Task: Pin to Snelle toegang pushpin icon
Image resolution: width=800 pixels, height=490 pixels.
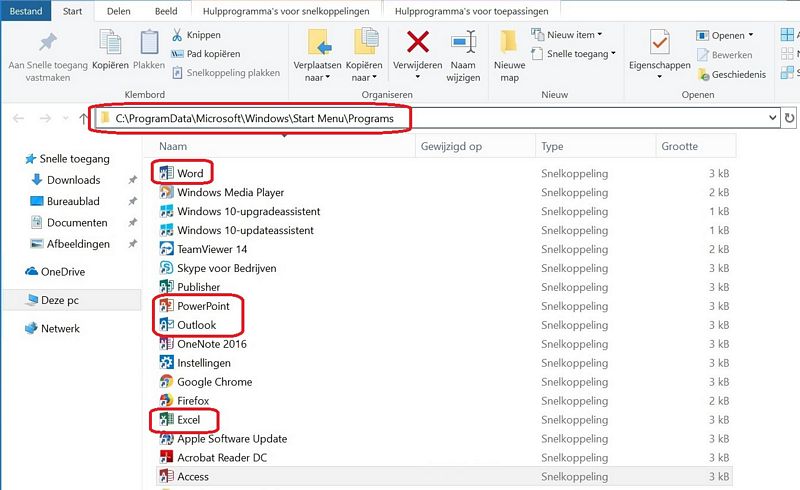Action: click(48, 42)
